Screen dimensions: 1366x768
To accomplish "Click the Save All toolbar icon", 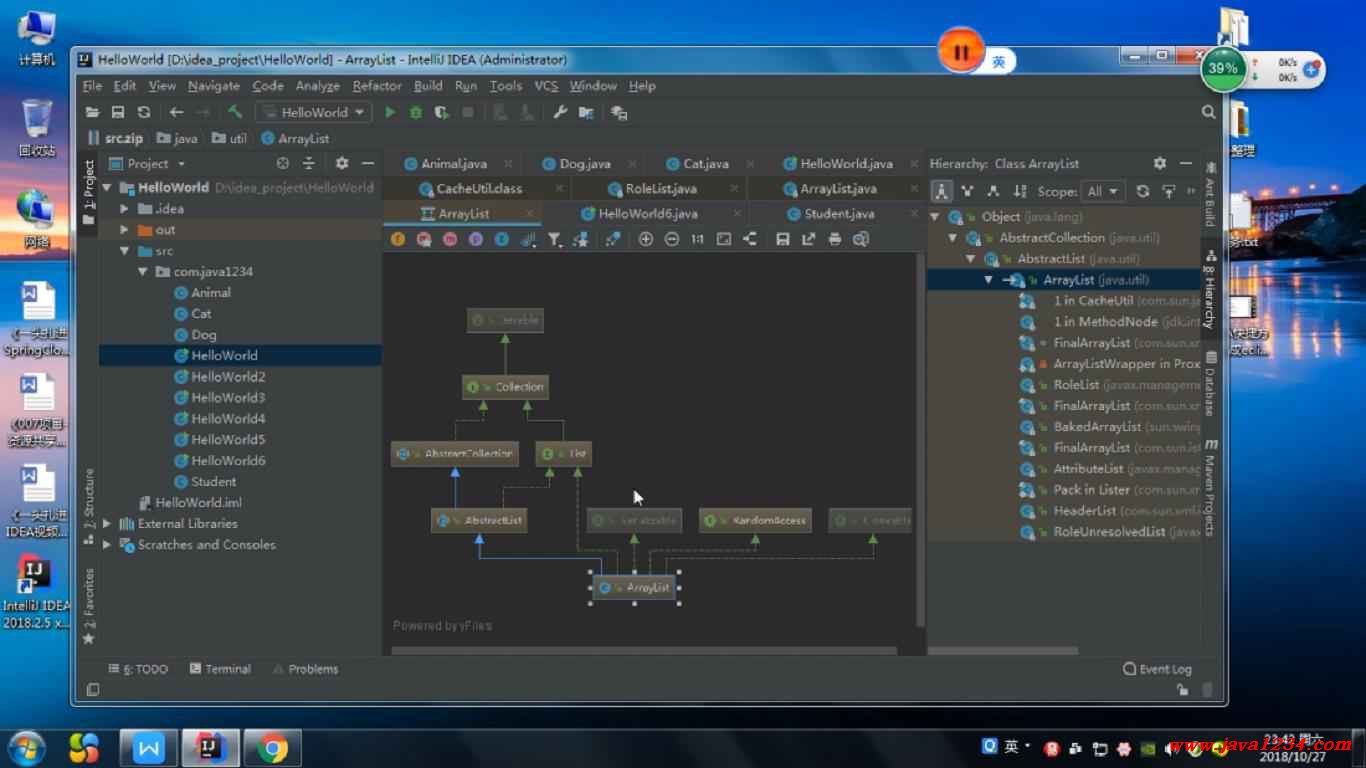I will click(x=117, y=112).
